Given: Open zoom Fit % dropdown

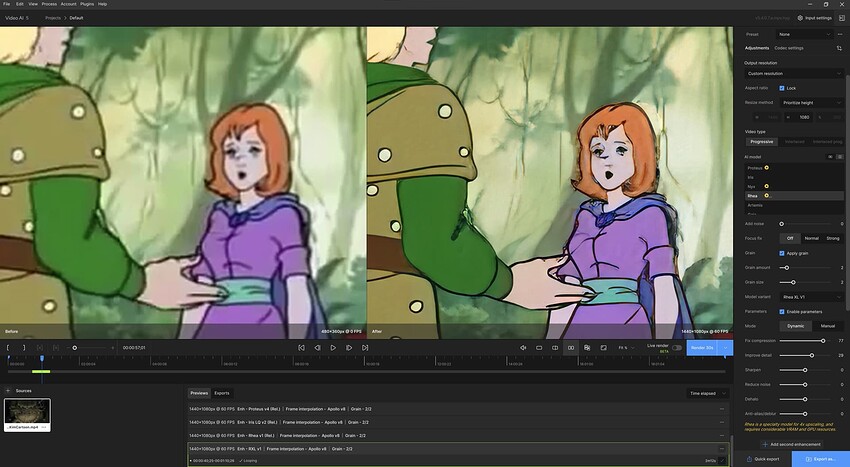Looking at the screenshot, I should (x=626, y=348).
